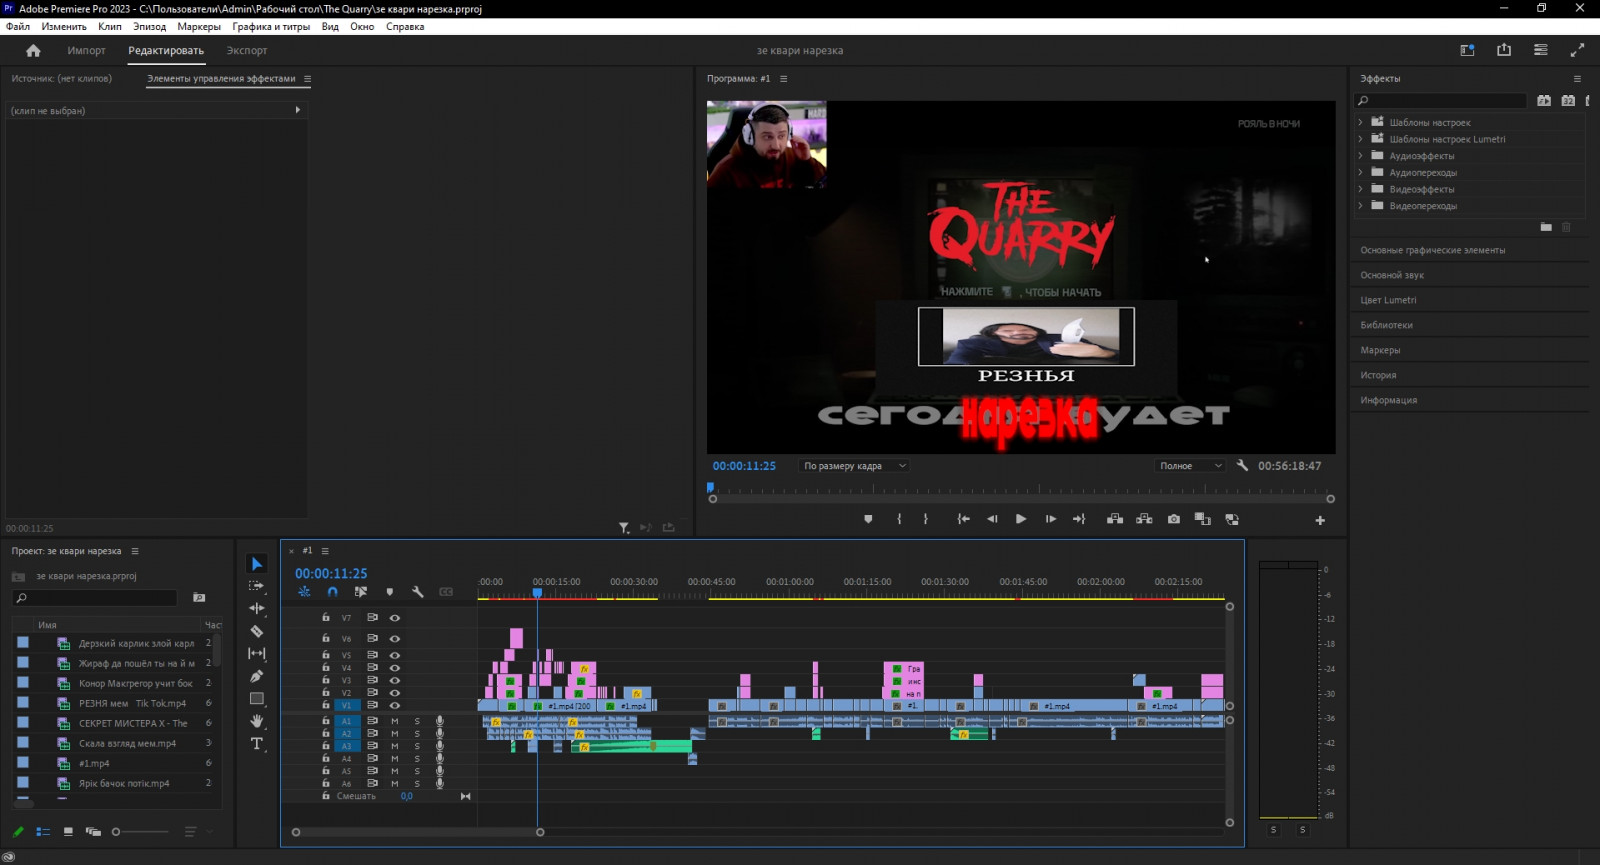The height and width of the screenshot is (865, 1600).
Task: Solo audio track A2
Action: click(418, 734)
